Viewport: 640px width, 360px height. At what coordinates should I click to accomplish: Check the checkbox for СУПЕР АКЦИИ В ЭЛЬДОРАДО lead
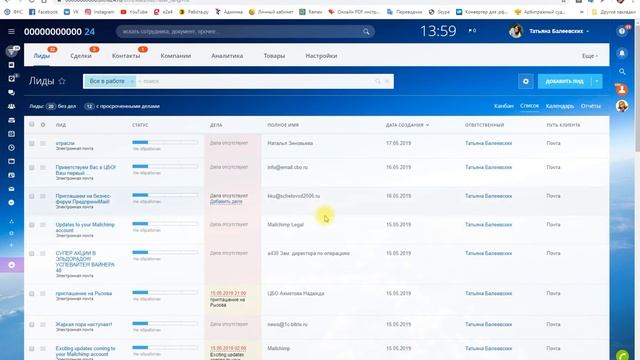click(x=31, y=253)
